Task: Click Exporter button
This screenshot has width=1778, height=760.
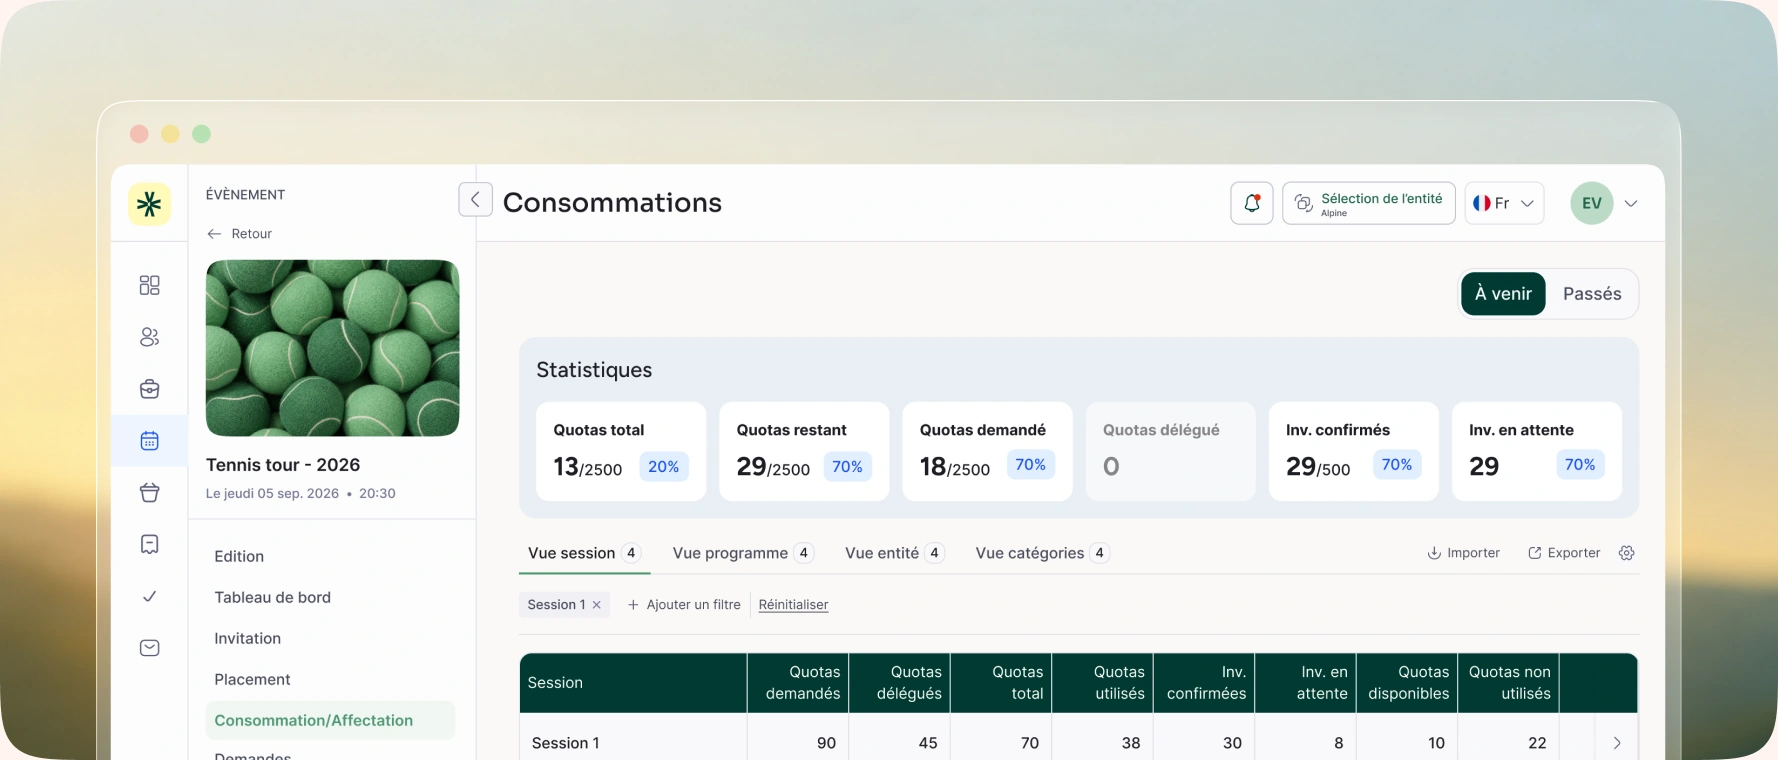Action: [x=1564, y=553]
